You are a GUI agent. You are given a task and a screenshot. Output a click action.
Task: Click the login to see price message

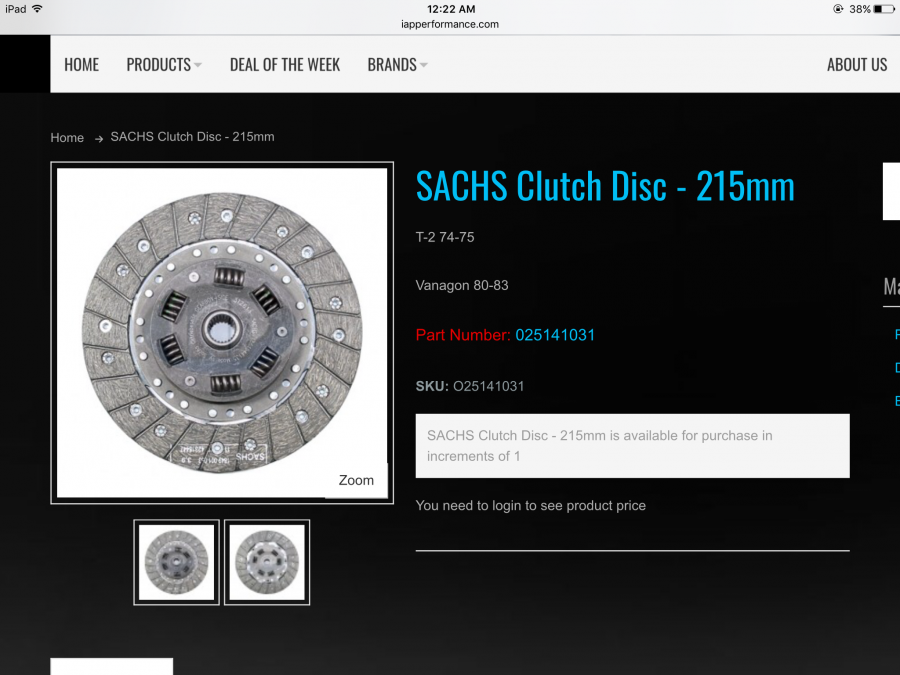tap(530, 506)
